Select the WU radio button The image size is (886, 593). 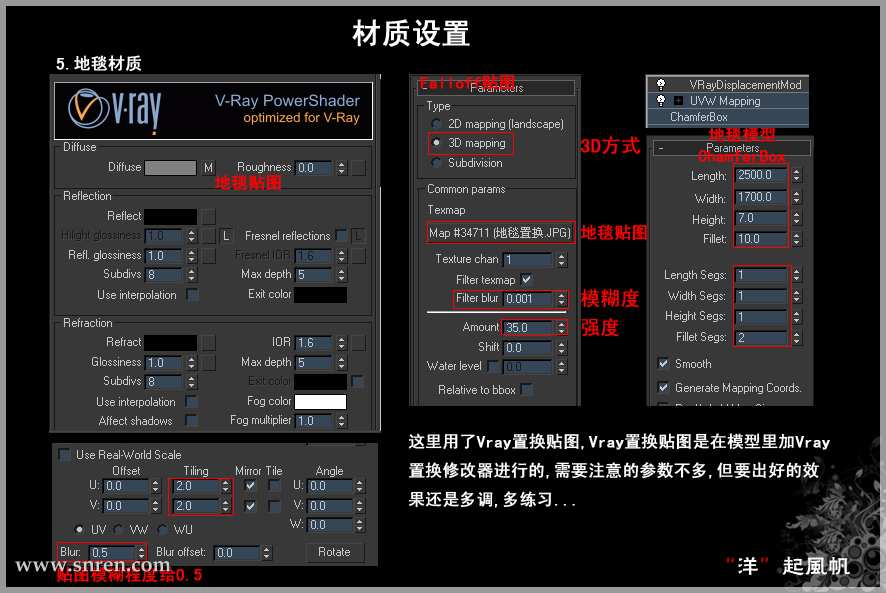163,530
